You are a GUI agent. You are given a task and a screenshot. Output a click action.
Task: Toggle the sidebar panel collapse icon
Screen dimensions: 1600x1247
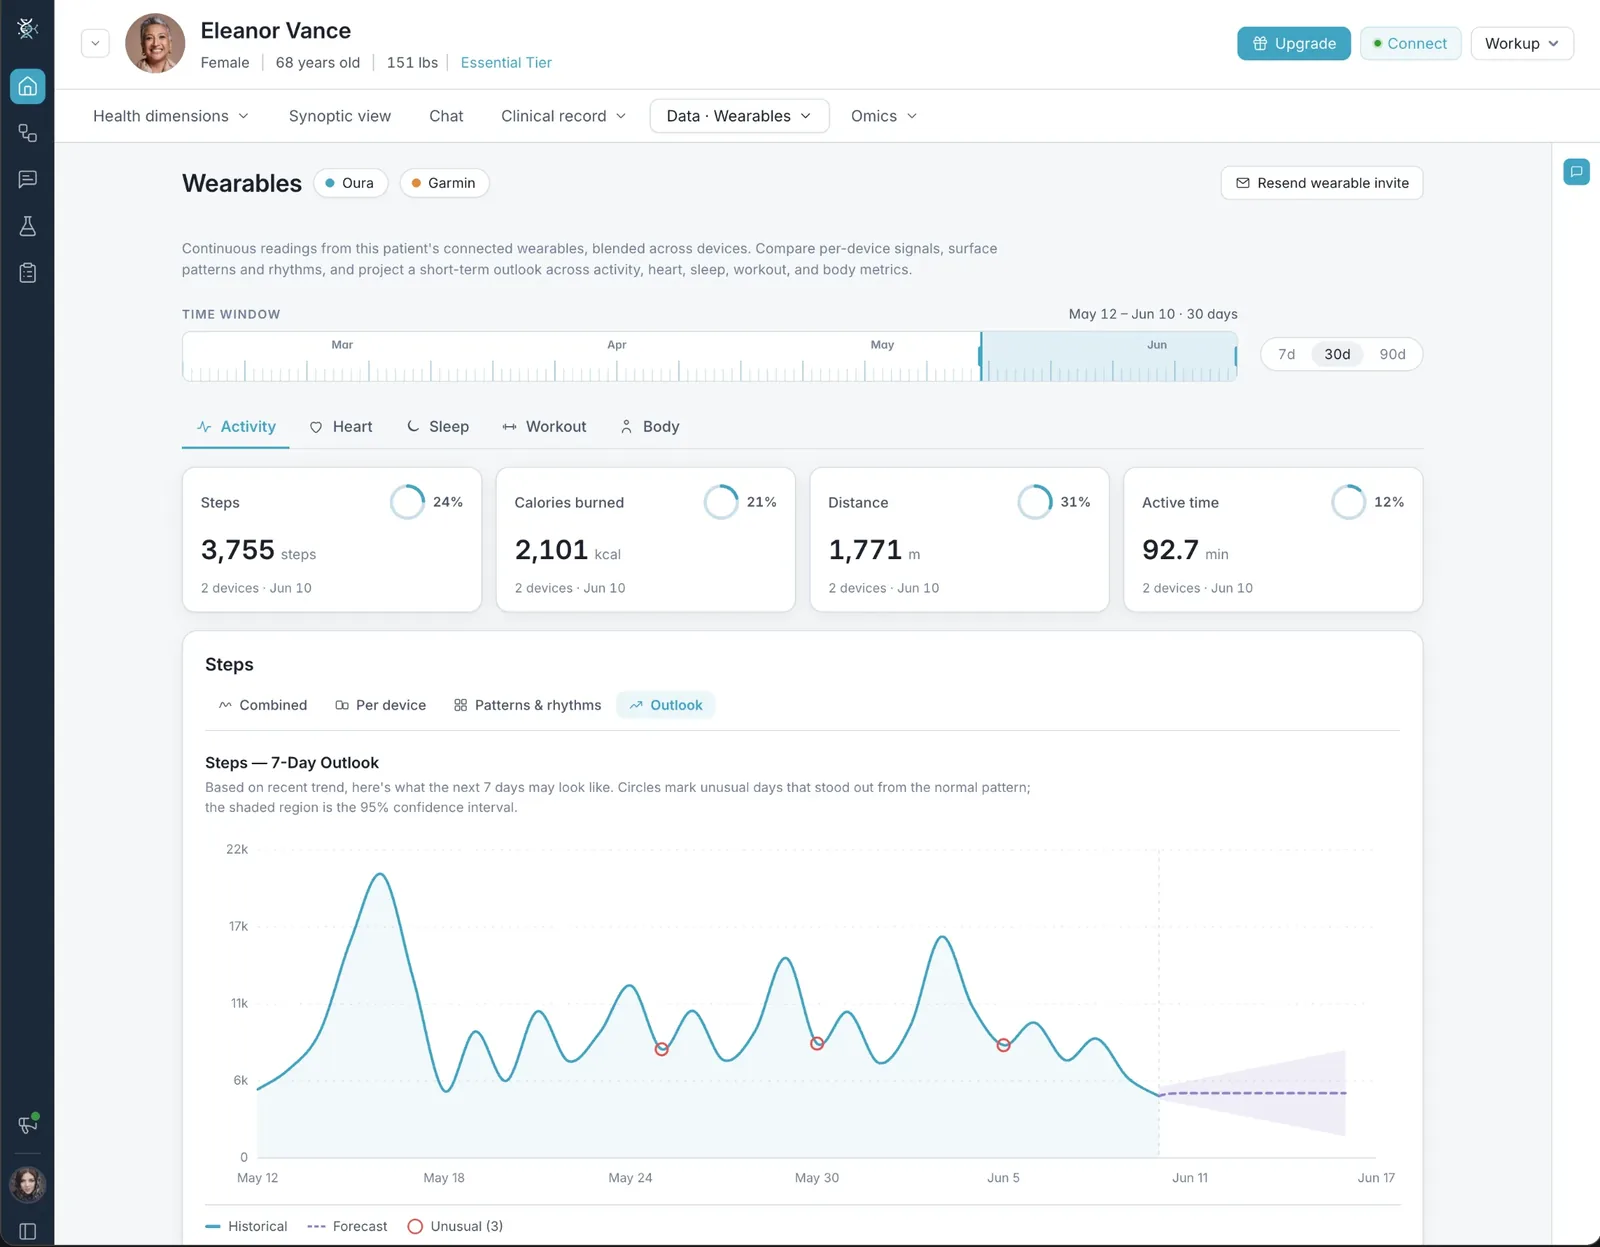point(28,1232)
